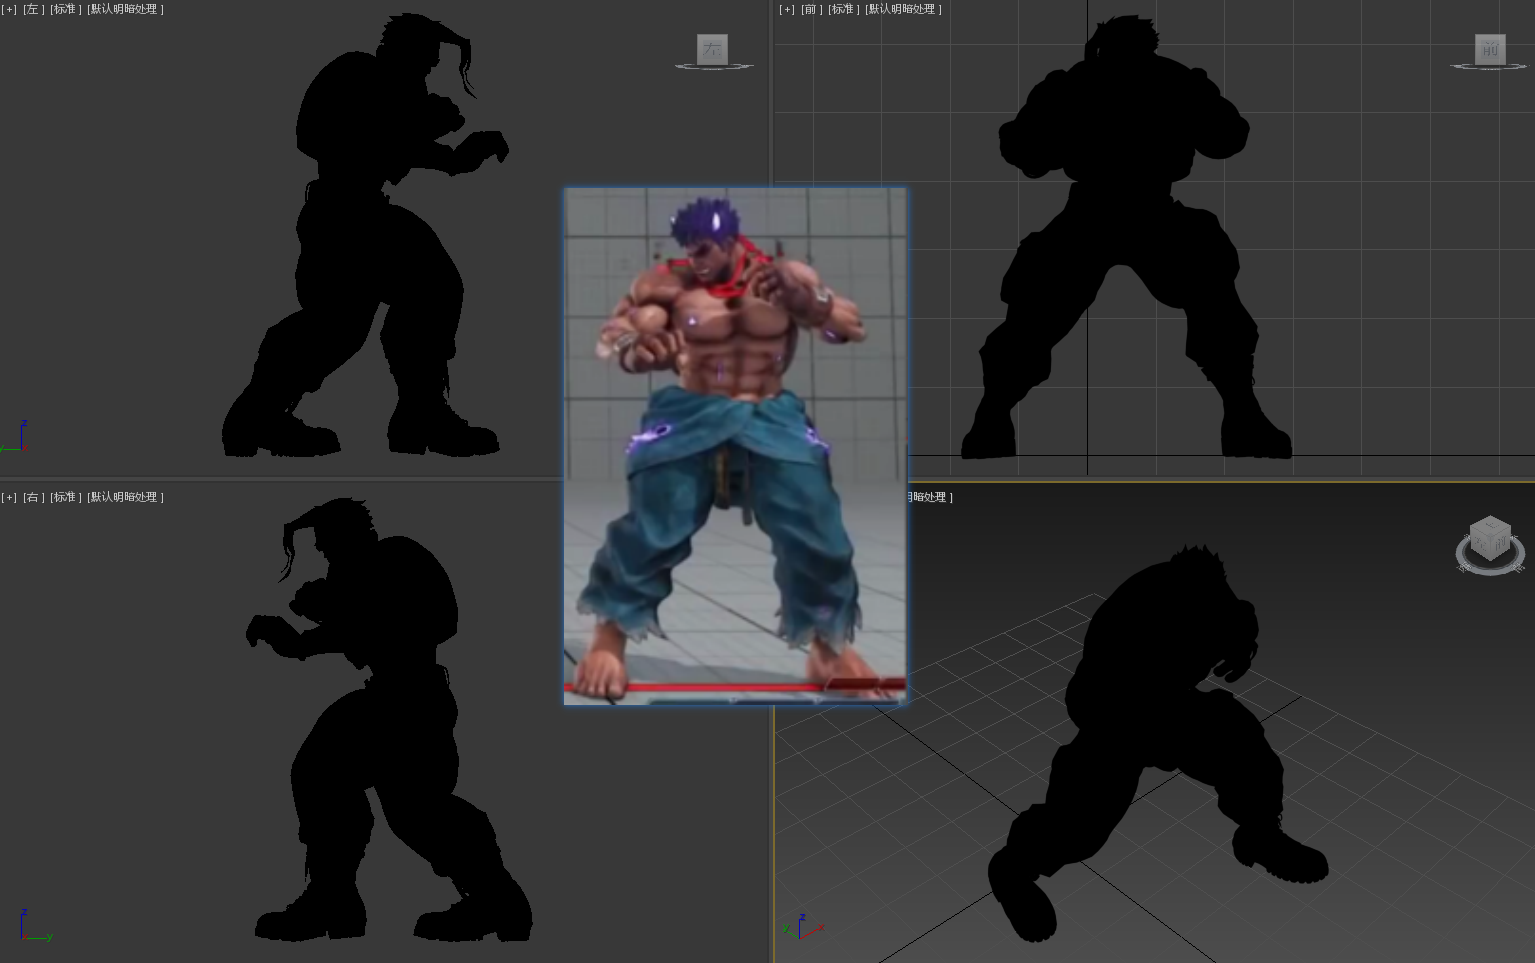The height and width of the screenshot is (963, 1535).
Task: Open the [左] view label menu
Action: click(x=33, y=9)
